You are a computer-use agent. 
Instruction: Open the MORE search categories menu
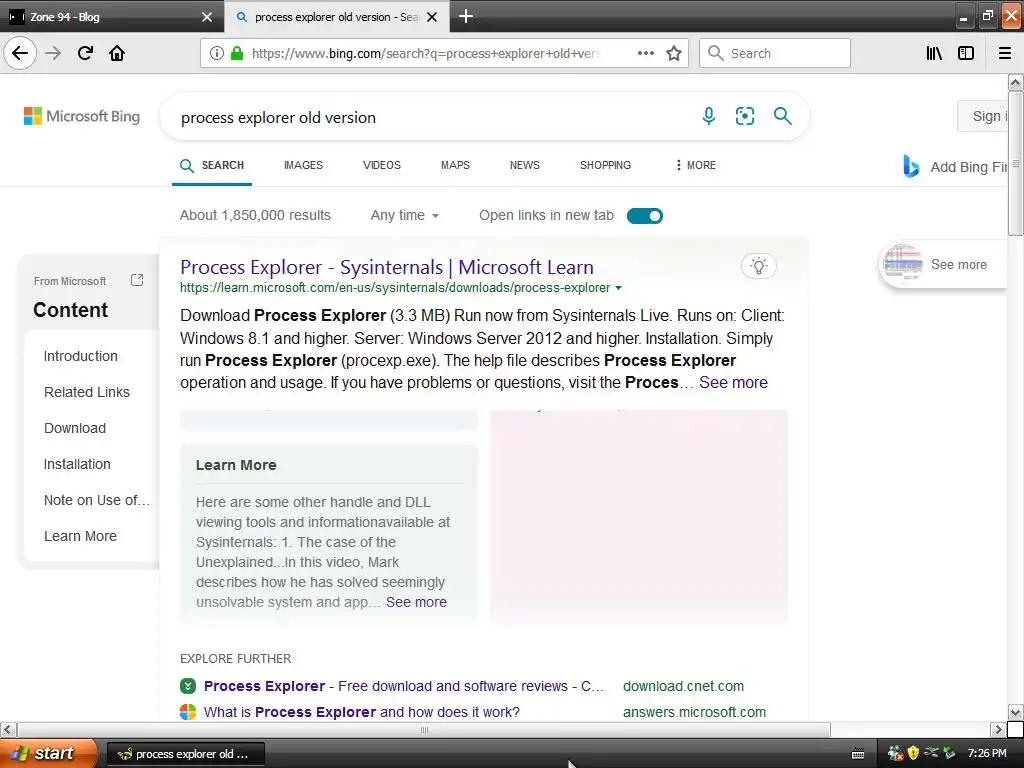(696, 165)
